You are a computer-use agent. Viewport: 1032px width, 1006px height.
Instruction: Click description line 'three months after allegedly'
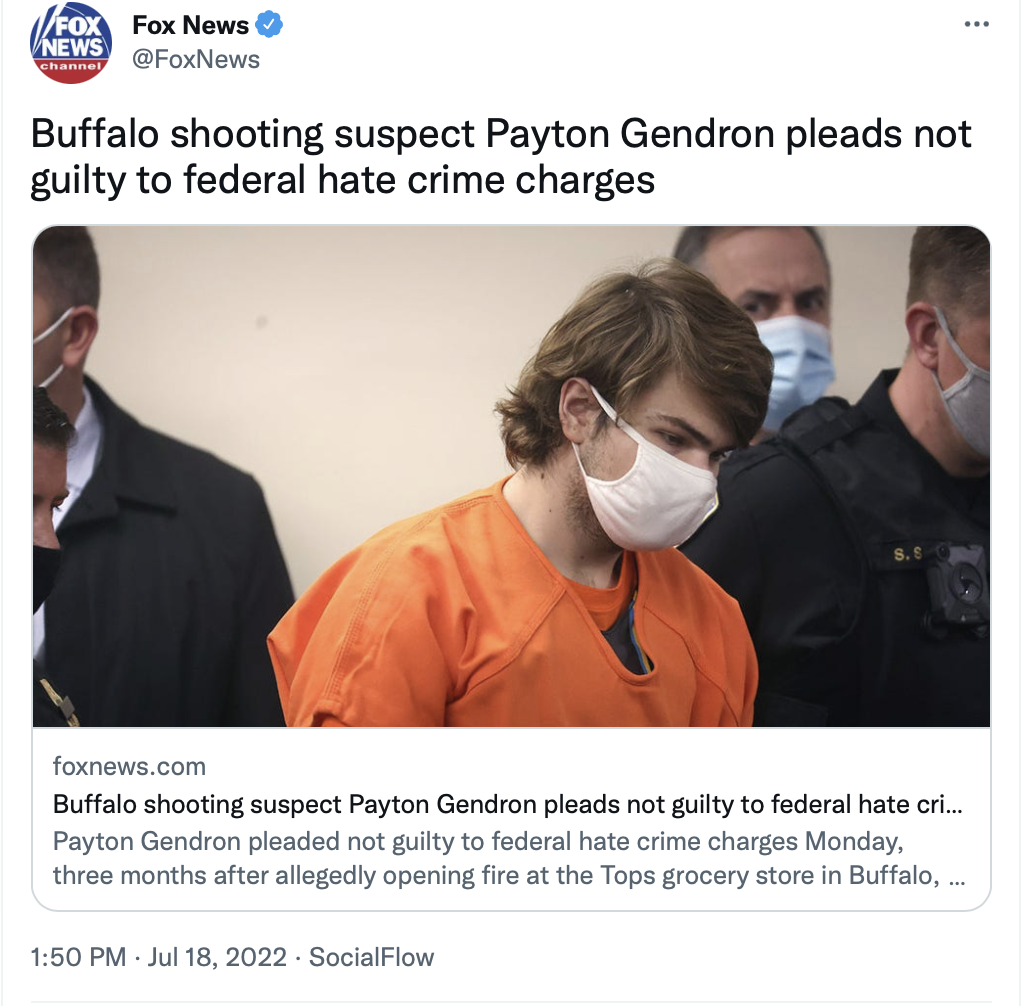[509, 876]
